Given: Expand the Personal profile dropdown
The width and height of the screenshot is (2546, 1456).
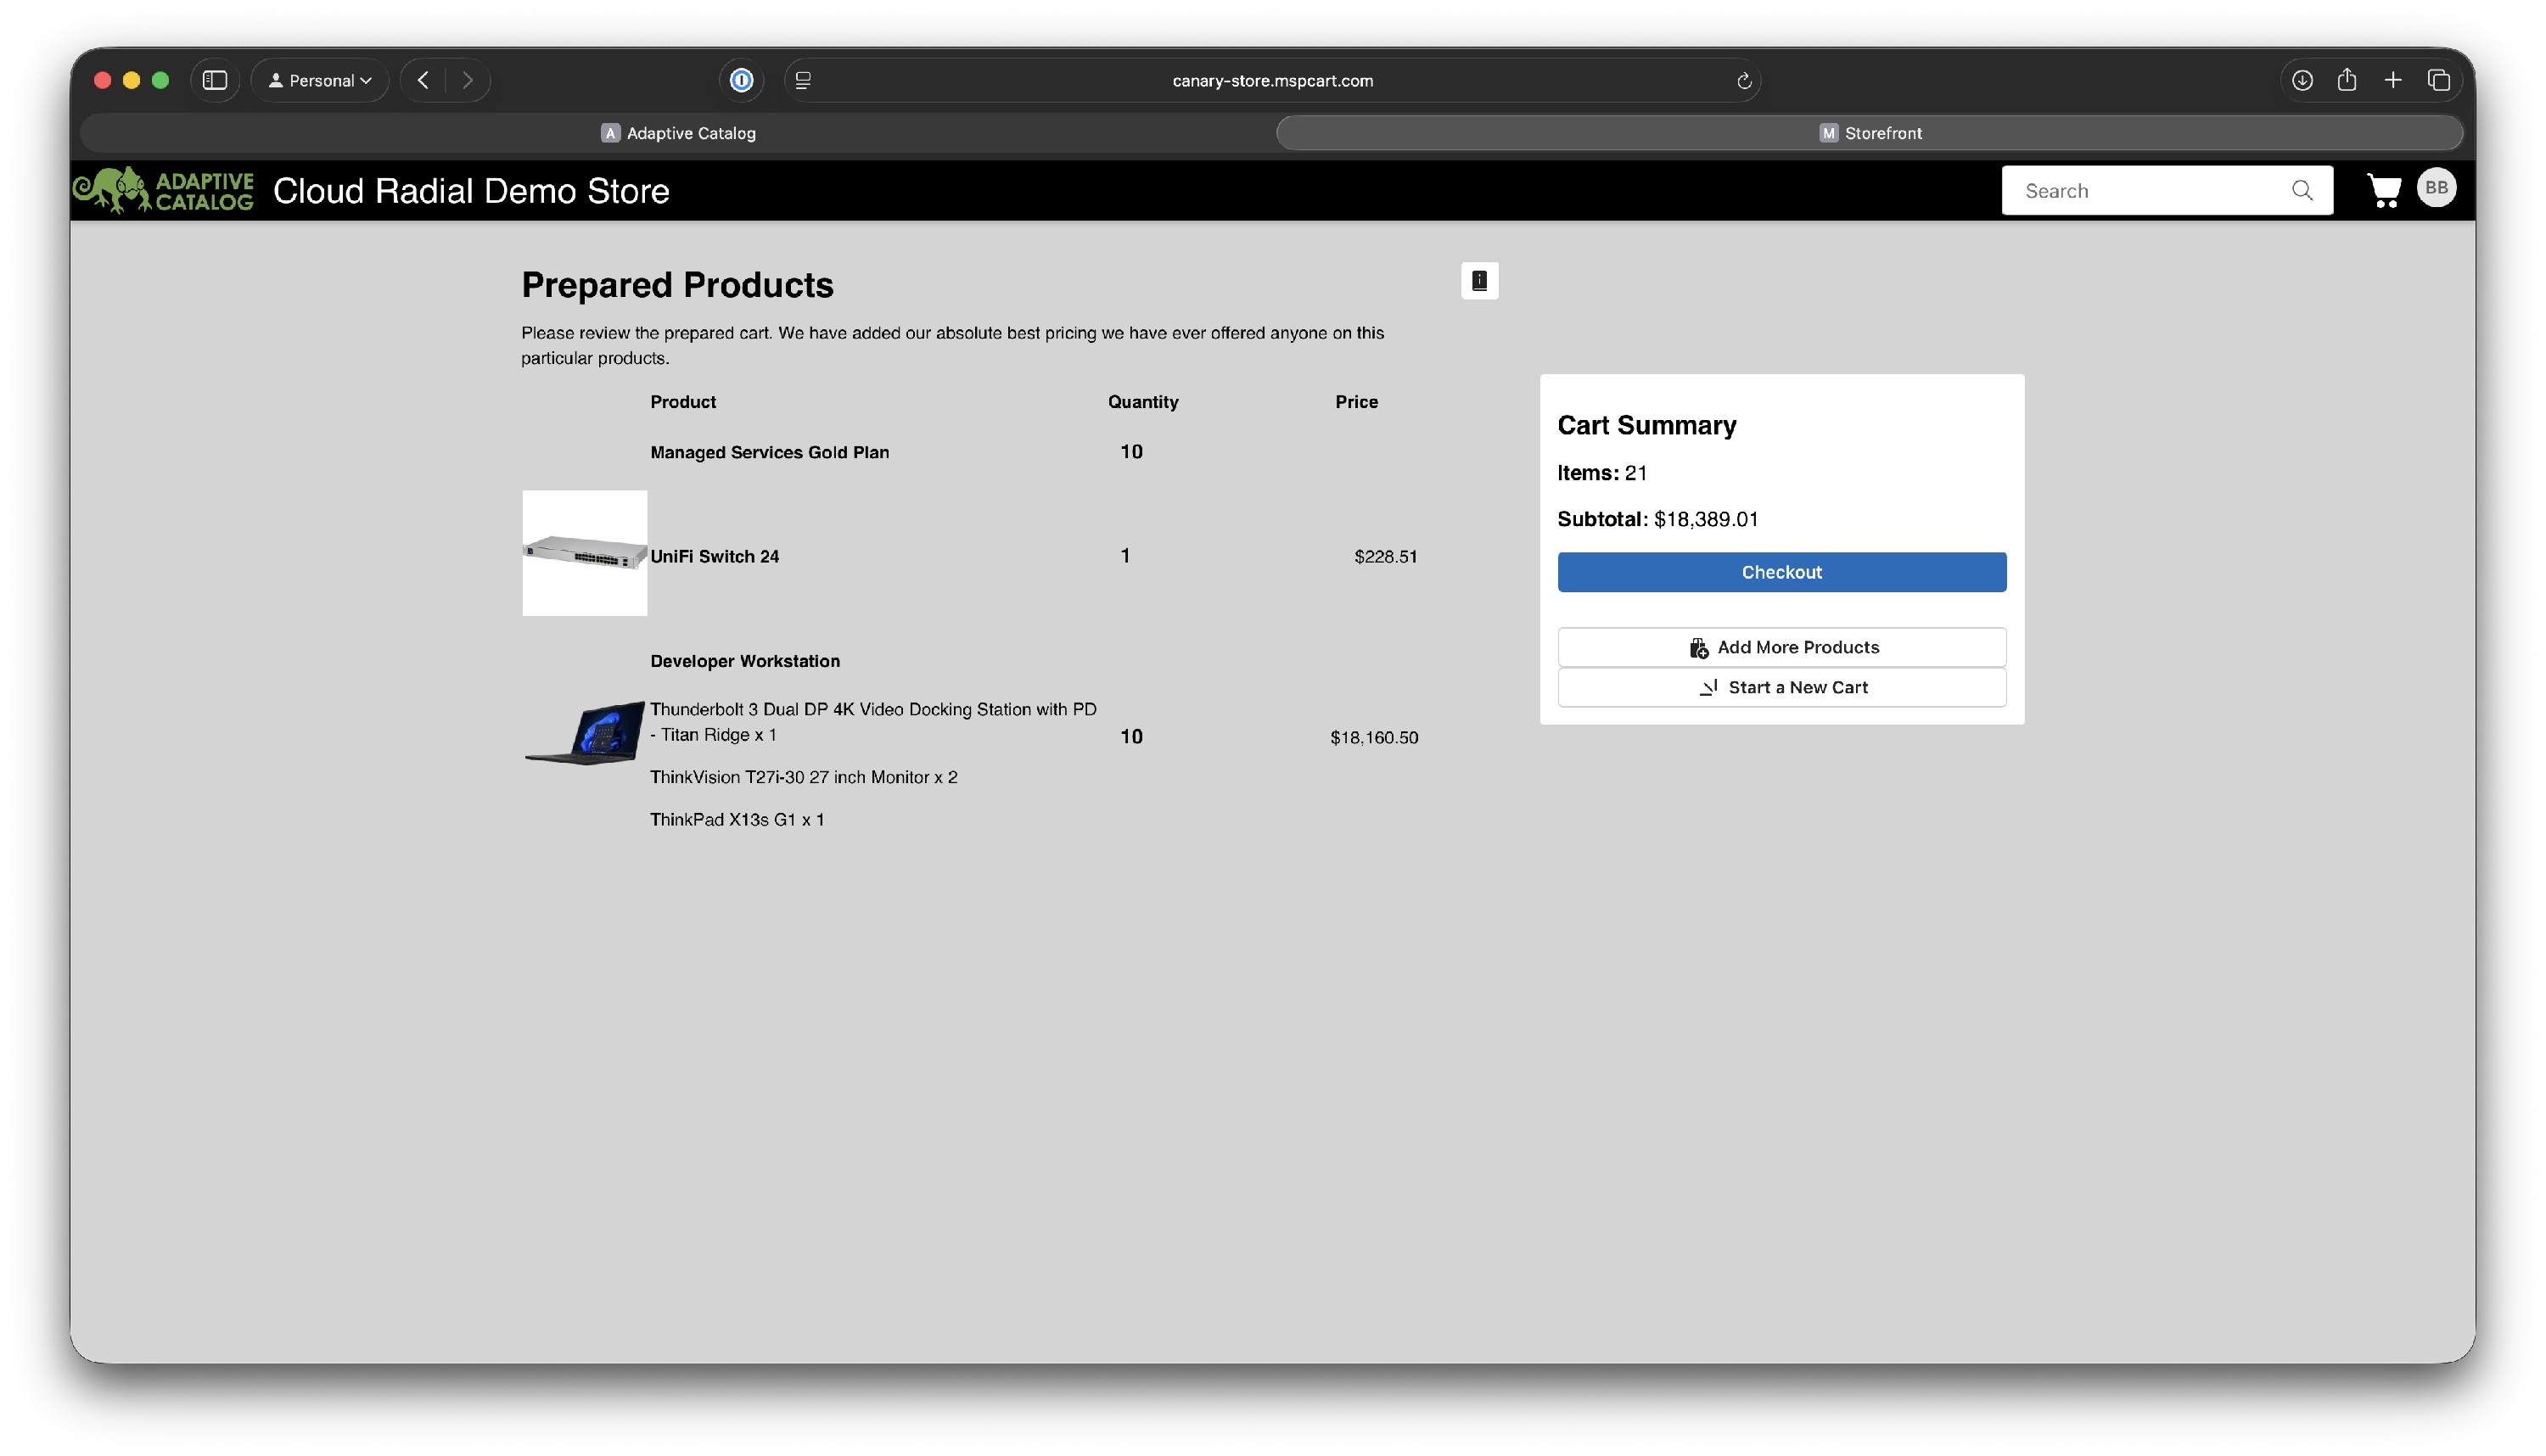Looking at the screenshot, I should (x=320, y=80).
